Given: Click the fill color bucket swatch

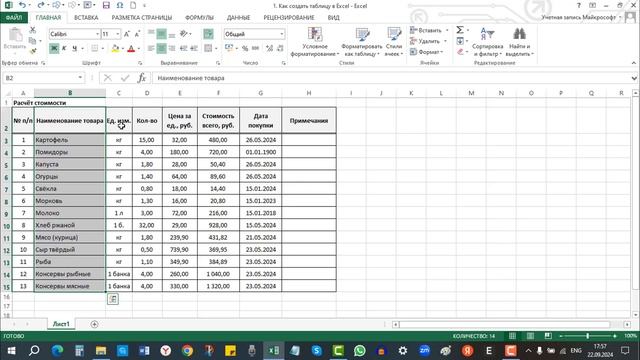Looking at the screenshot, I should pos(115,49).
